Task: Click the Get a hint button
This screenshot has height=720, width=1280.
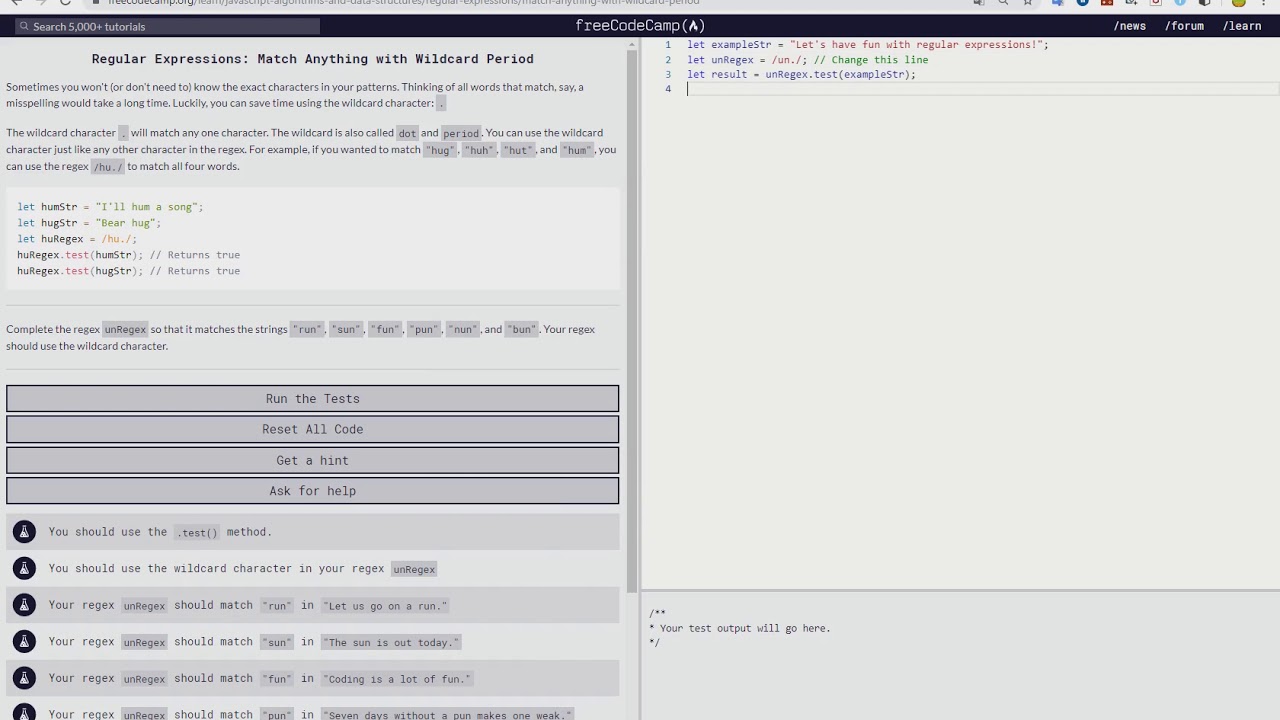Action: (x=312, y=460)
